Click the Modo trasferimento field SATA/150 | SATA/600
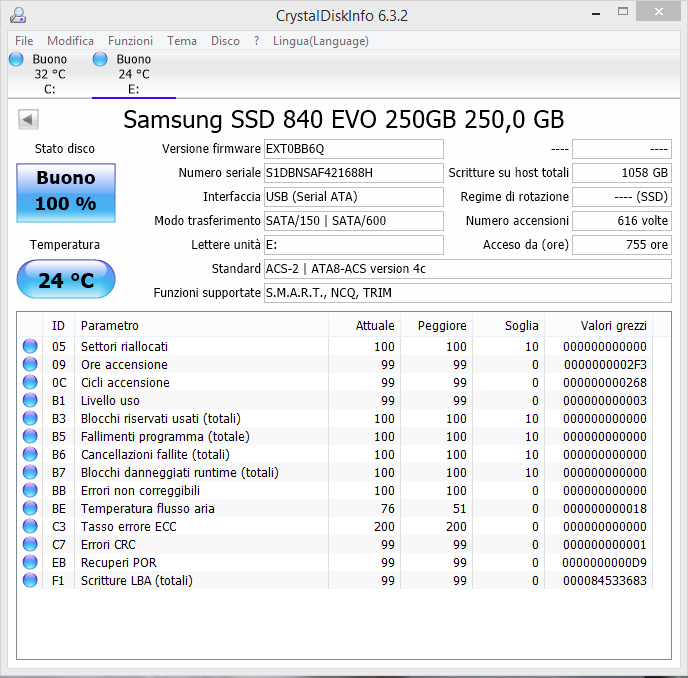688x678 pixels. [x=354, y=221]
